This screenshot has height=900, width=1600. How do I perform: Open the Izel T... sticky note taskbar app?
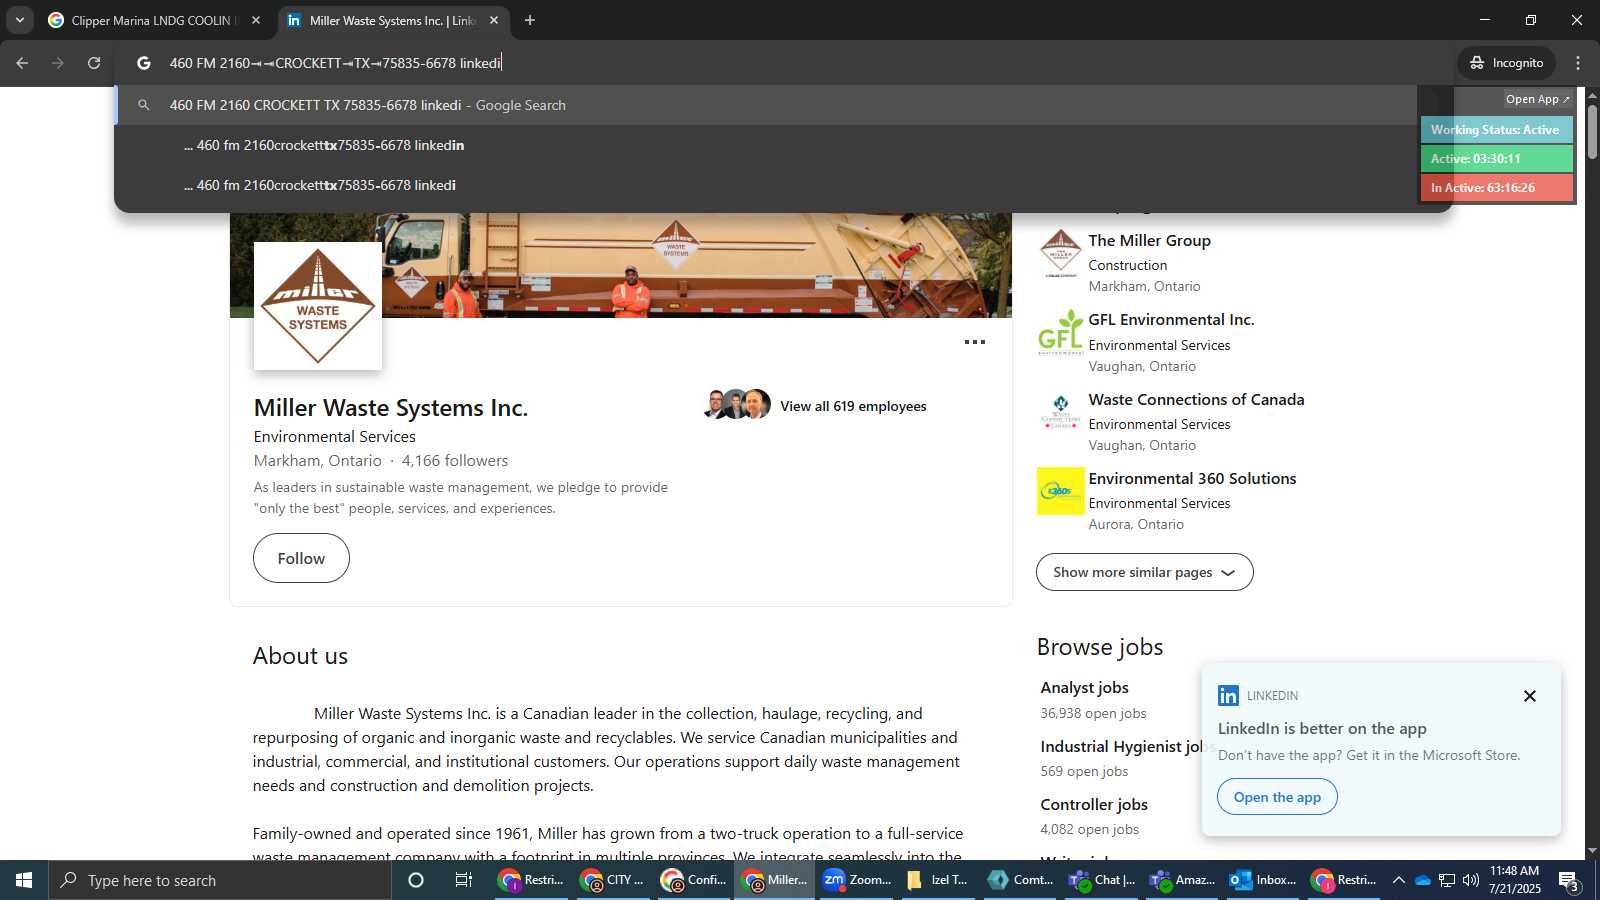point(937,880)
